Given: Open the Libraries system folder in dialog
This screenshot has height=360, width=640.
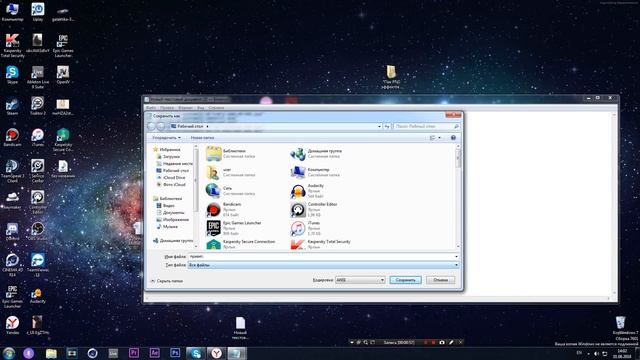Looking at the screenshot, I should pyautogui.click(x=231, y=153).
